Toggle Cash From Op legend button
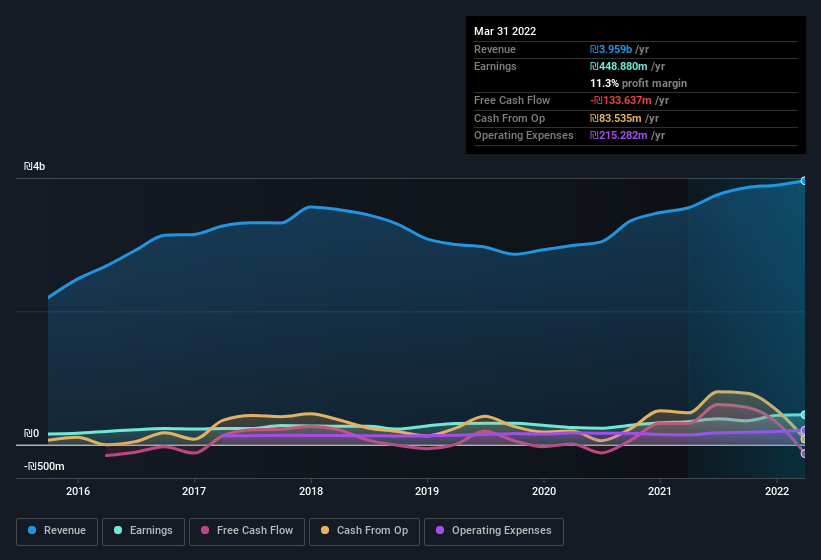The image size is (821, 560). coord(364,531)
